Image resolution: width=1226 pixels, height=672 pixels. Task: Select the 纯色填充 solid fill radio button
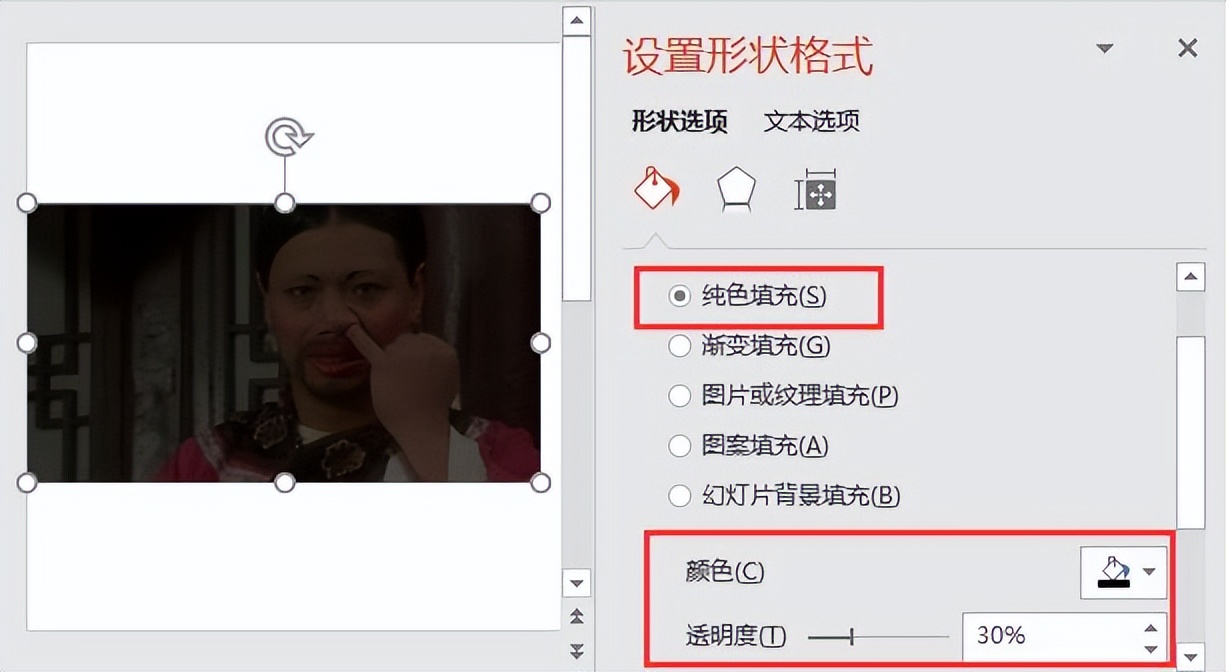pyautogui.click(x=679, y=296)
